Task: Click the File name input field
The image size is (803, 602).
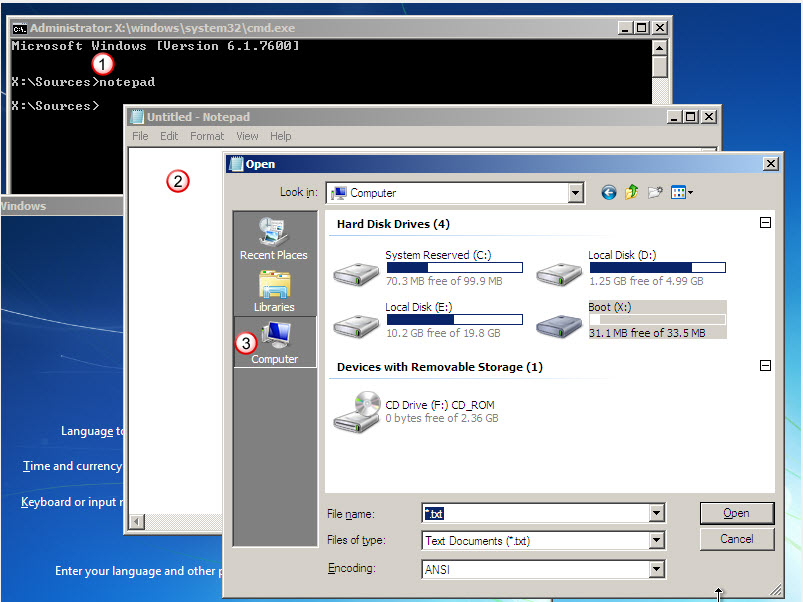Action: (536, 513)
